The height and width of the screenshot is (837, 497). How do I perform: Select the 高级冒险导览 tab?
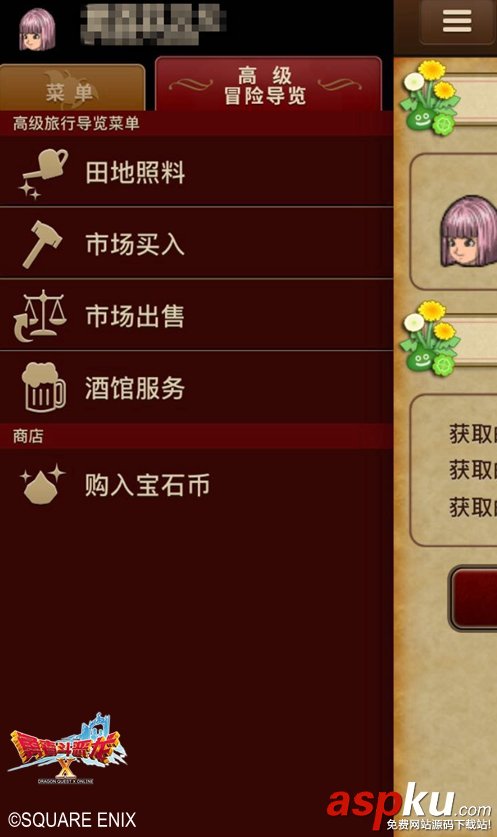click(x=269, y=84)
